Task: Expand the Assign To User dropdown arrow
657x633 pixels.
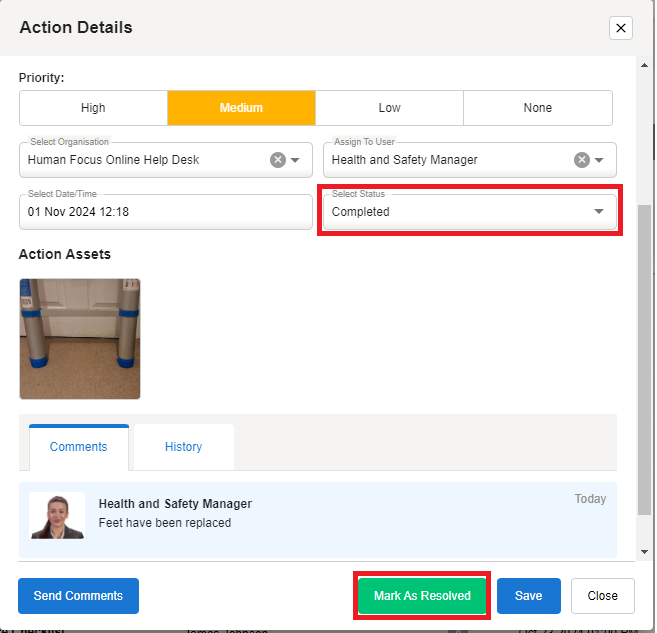Action: click(599, 160)
